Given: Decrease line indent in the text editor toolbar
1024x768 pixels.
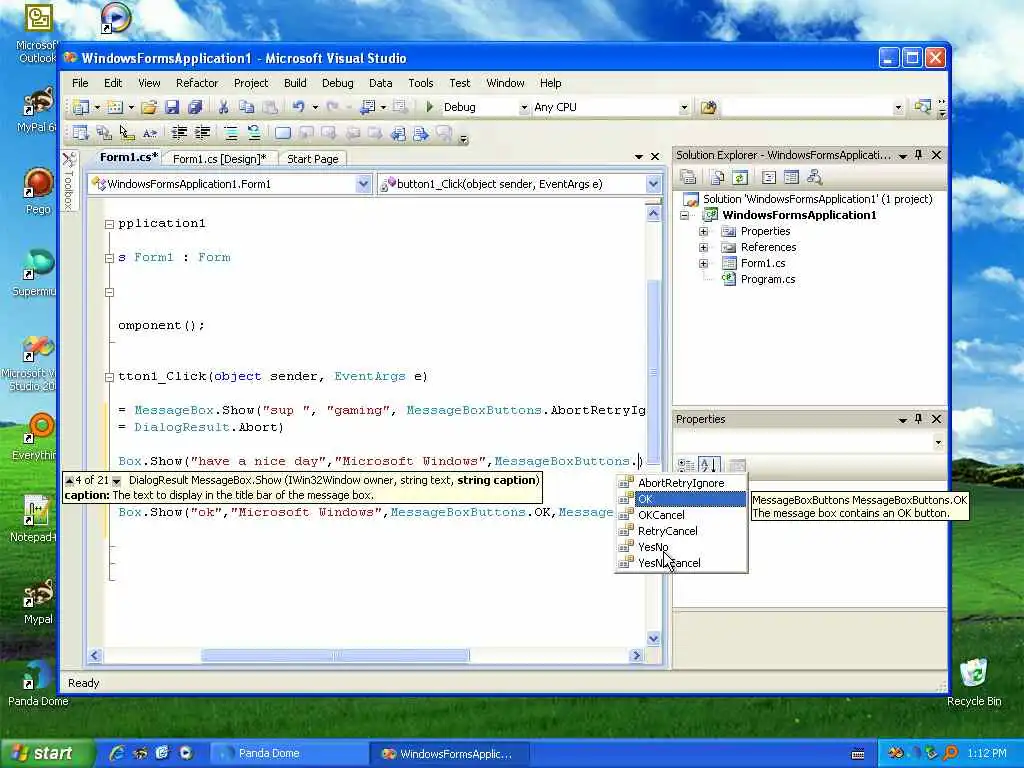Looking at the screenshot, I should point(179,133).
